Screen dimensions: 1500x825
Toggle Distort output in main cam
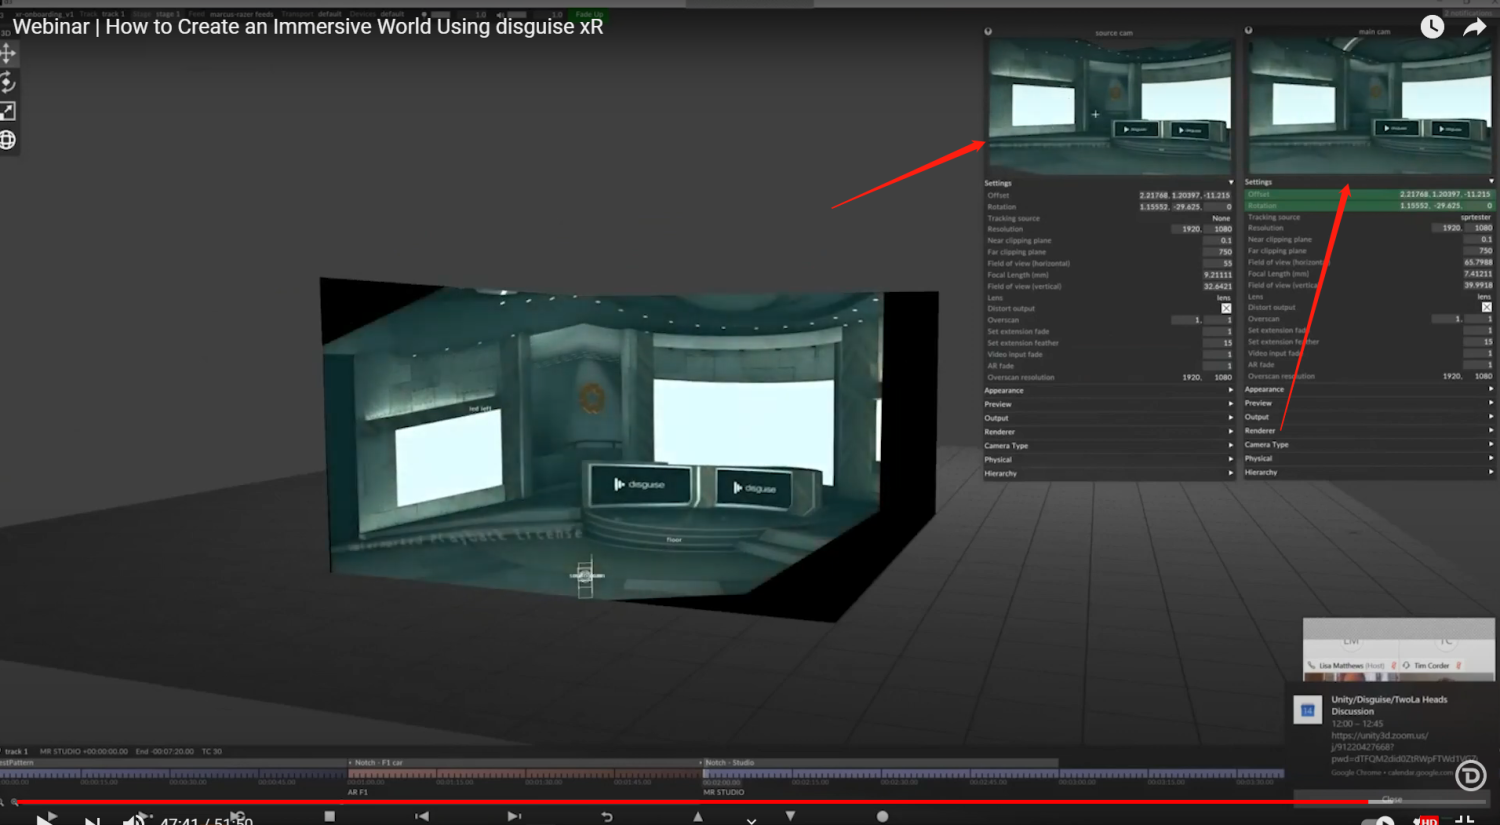coord(1486,307)
